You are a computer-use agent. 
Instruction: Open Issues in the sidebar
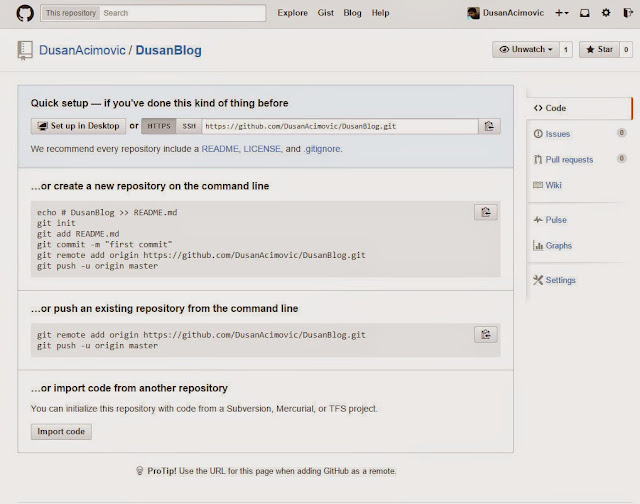point(558,134)
